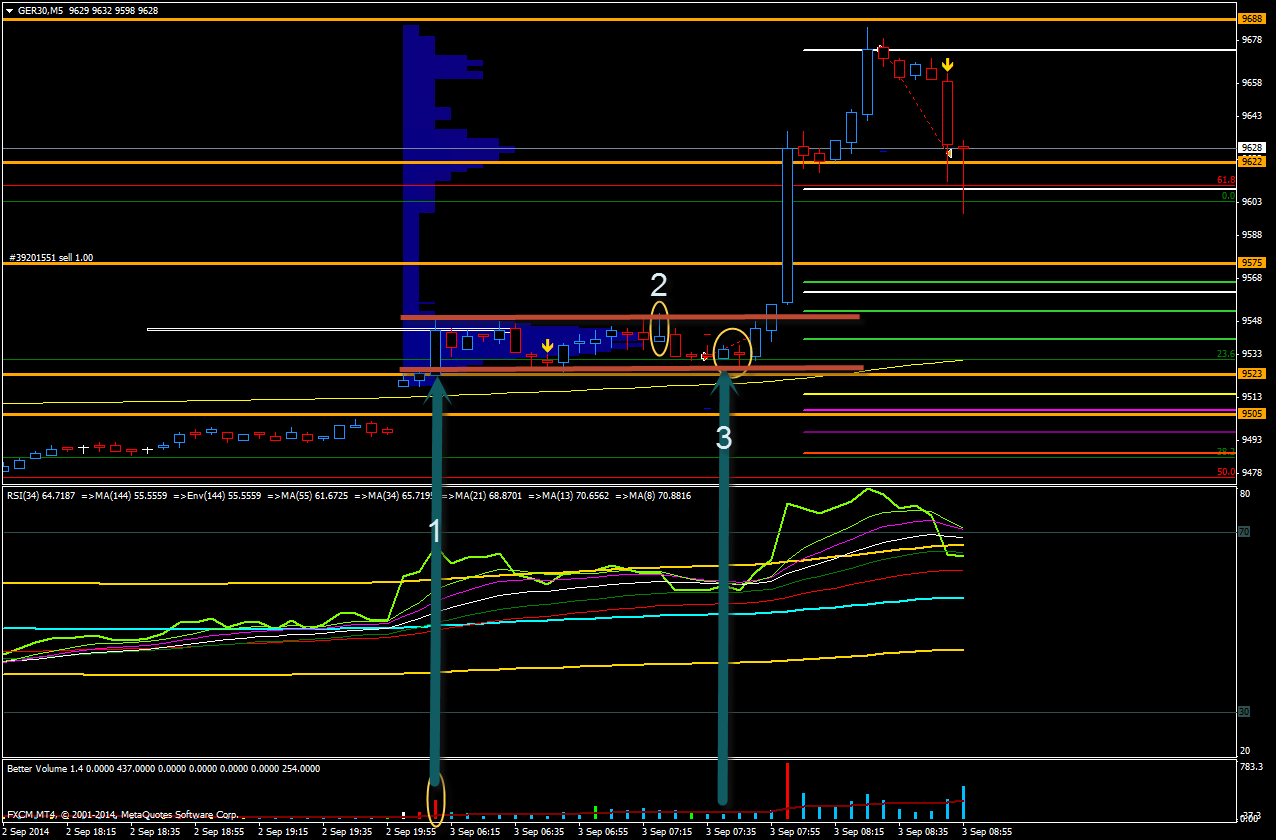Select ellipse at tip of arrow 3
The width and height of the screenshot is (1276, 840).
(x=732, y=350)
